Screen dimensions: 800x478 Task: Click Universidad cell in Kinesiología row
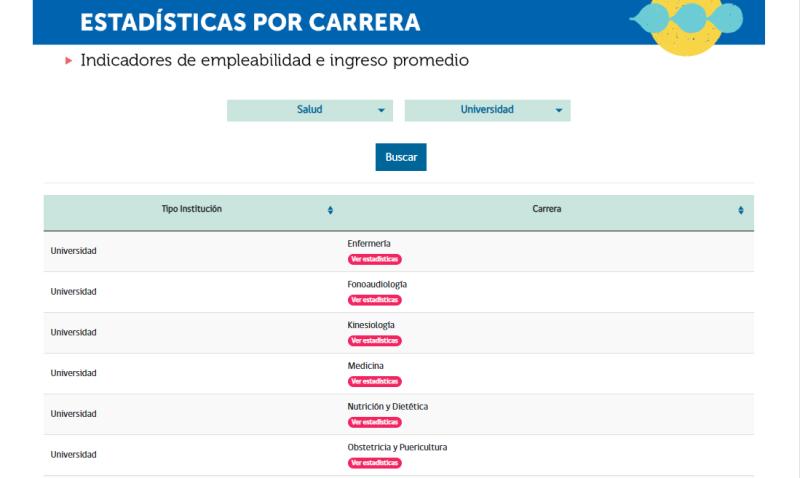coord(74,332)
